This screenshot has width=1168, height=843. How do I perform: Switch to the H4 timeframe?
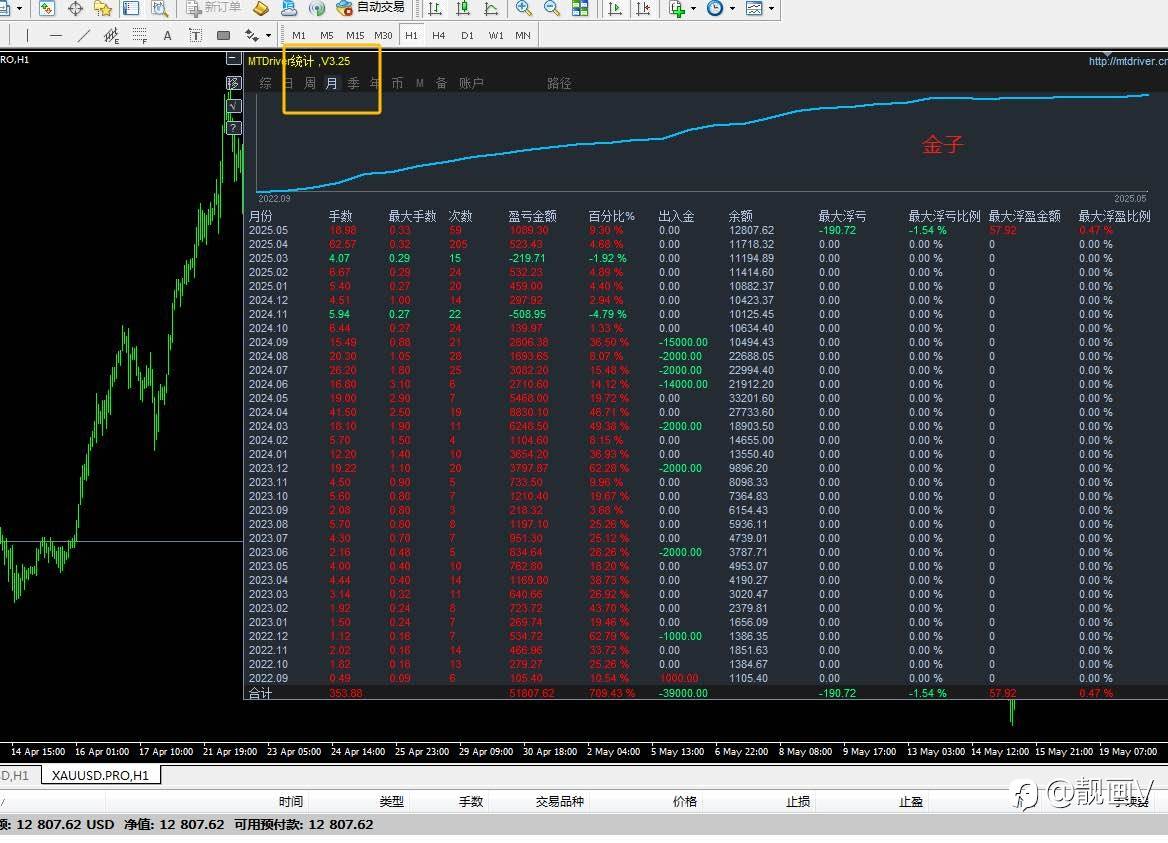pos(439,35)
